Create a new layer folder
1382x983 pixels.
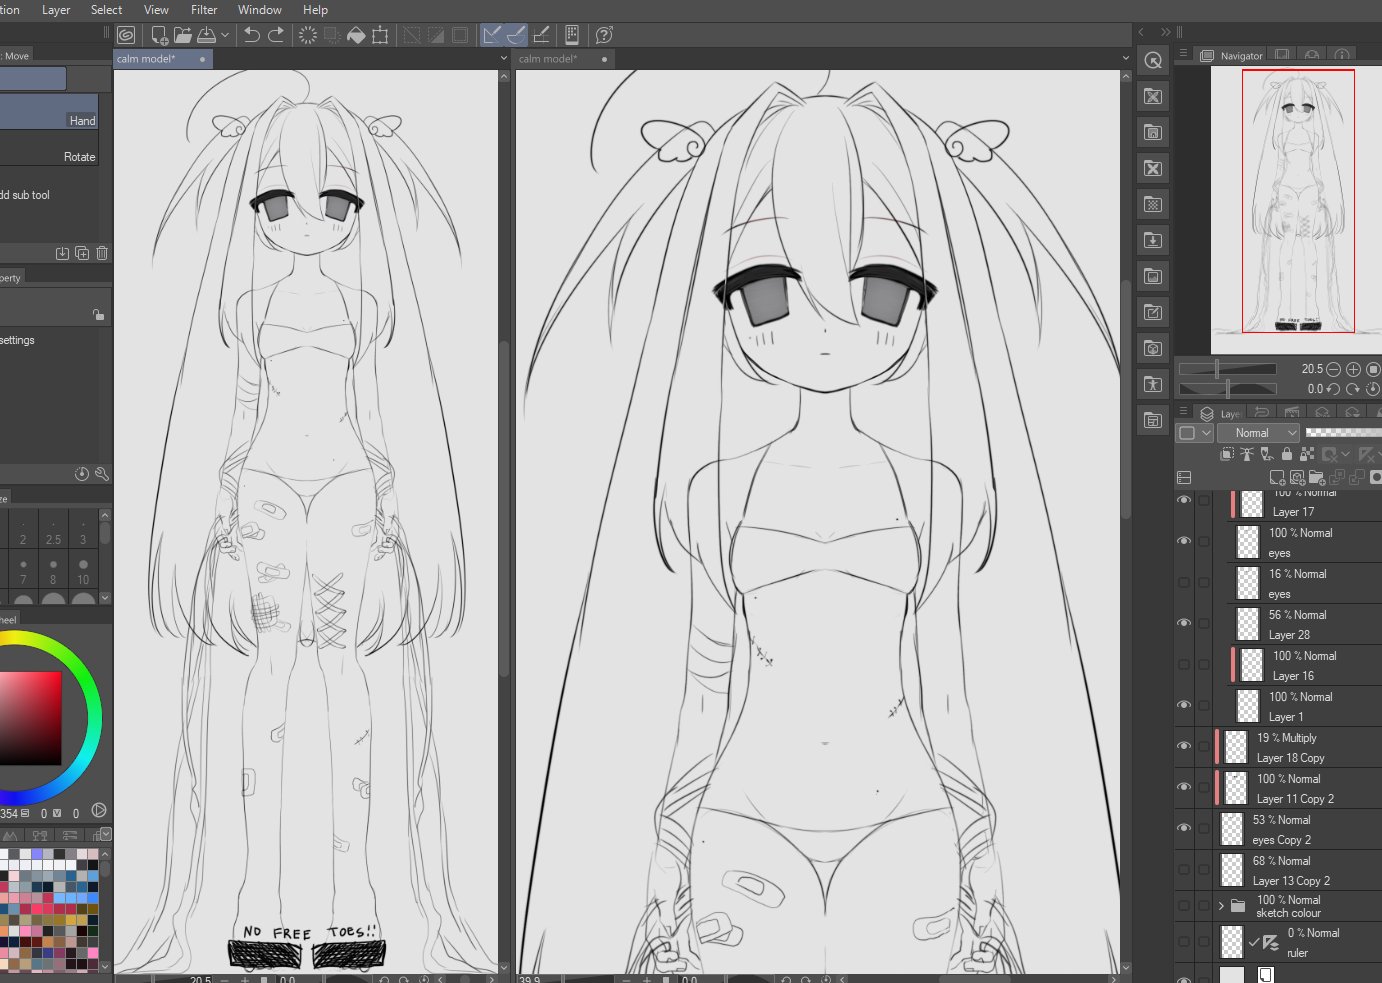(x=1317, y=478)
